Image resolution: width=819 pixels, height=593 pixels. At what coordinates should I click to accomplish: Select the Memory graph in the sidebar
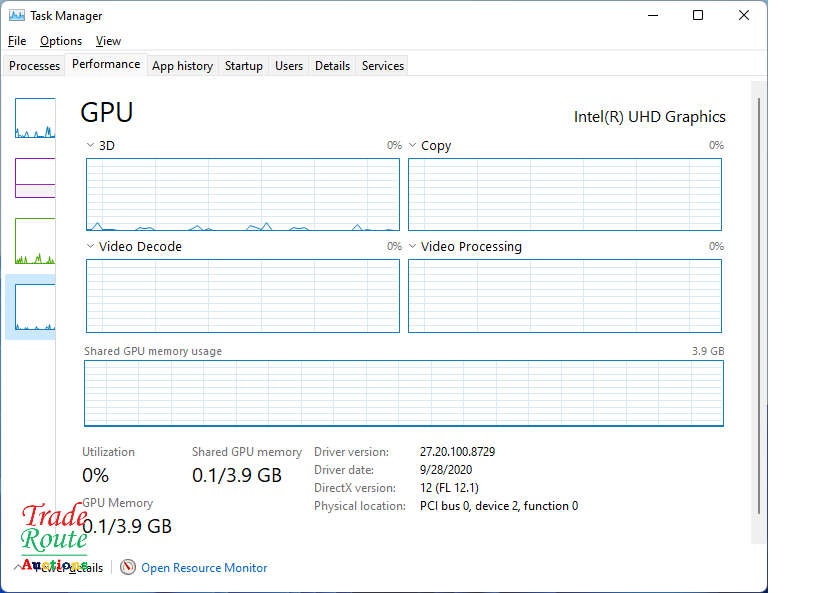point(35,177)
